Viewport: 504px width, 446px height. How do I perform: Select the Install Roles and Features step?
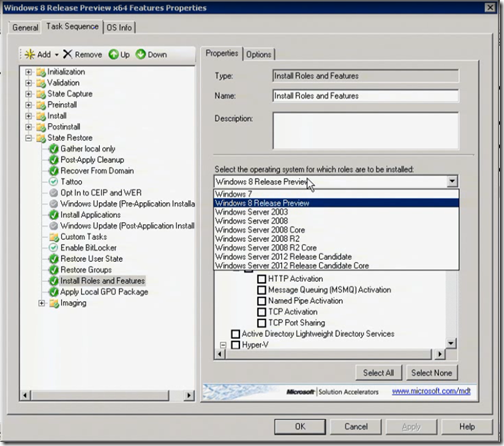click(x=103, y=281)
